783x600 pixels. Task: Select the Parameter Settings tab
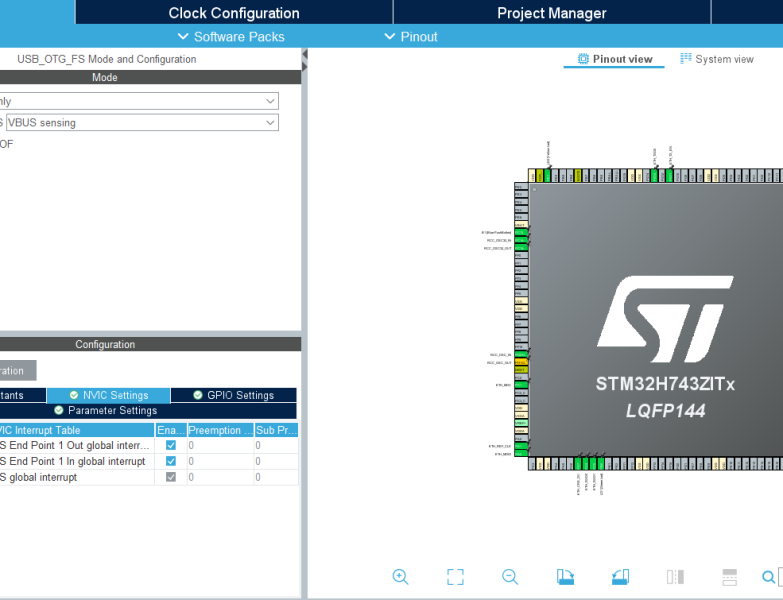[105, 410]
